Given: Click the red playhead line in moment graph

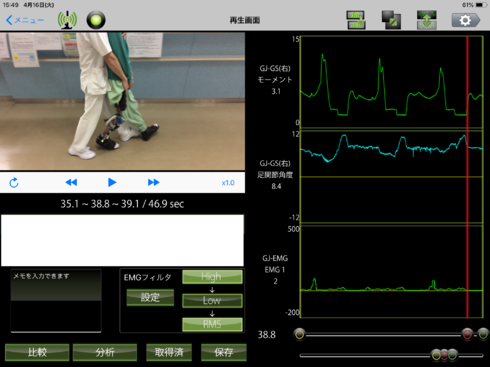Looking at the screenshot, I should [x=467, y=82].
